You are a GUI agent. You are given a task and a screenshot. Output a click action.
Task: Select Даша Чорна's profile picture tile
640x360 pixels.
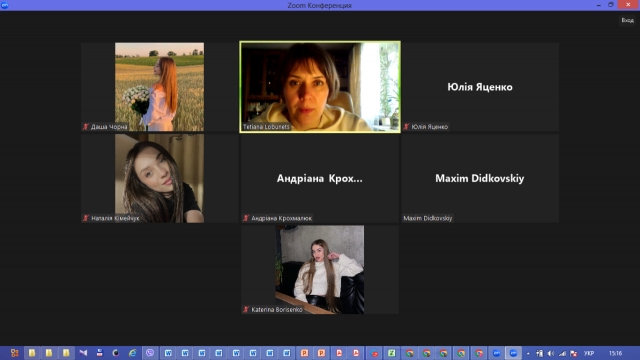click(x=159, y=87)
